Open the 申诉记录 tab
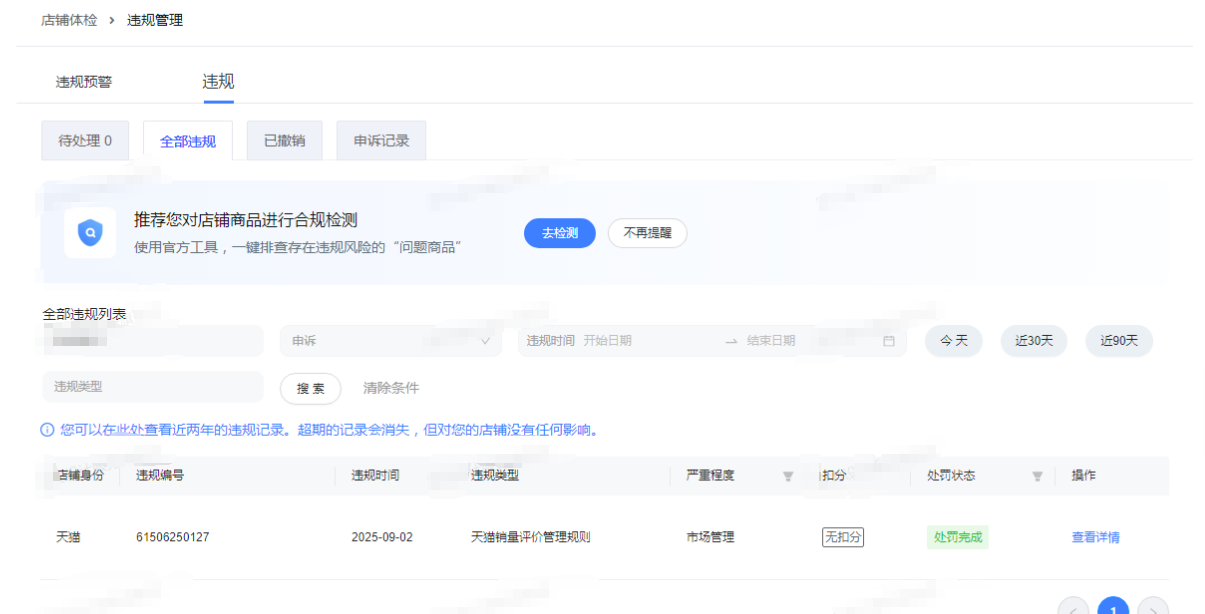Screen dimensions: 1205x614 pyautogui.click(x=381, y=141)
